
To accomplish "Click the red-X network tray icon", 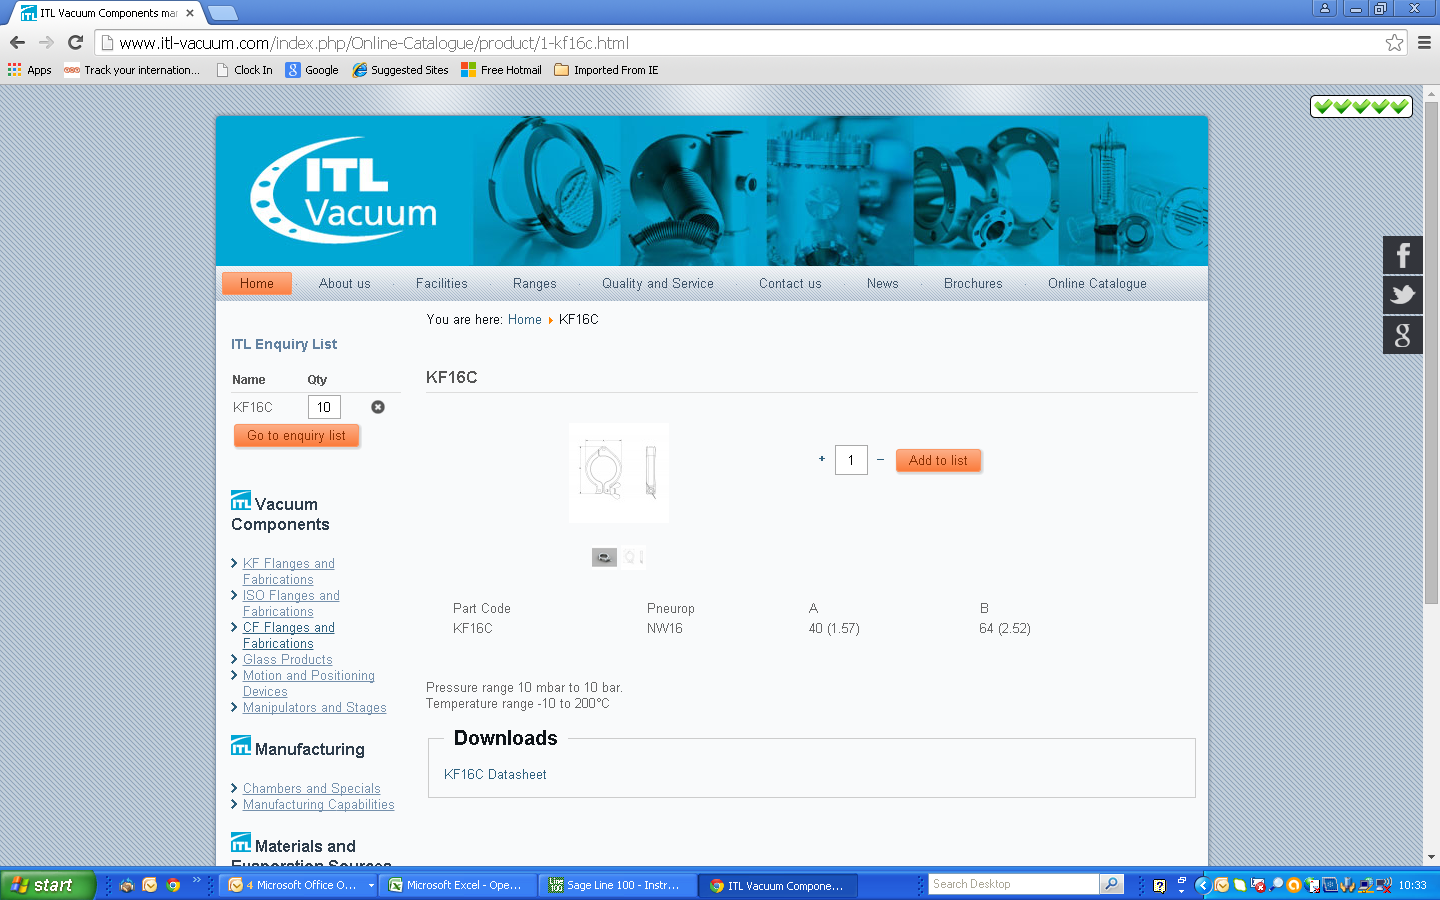I will click(x=1384, y=885).
